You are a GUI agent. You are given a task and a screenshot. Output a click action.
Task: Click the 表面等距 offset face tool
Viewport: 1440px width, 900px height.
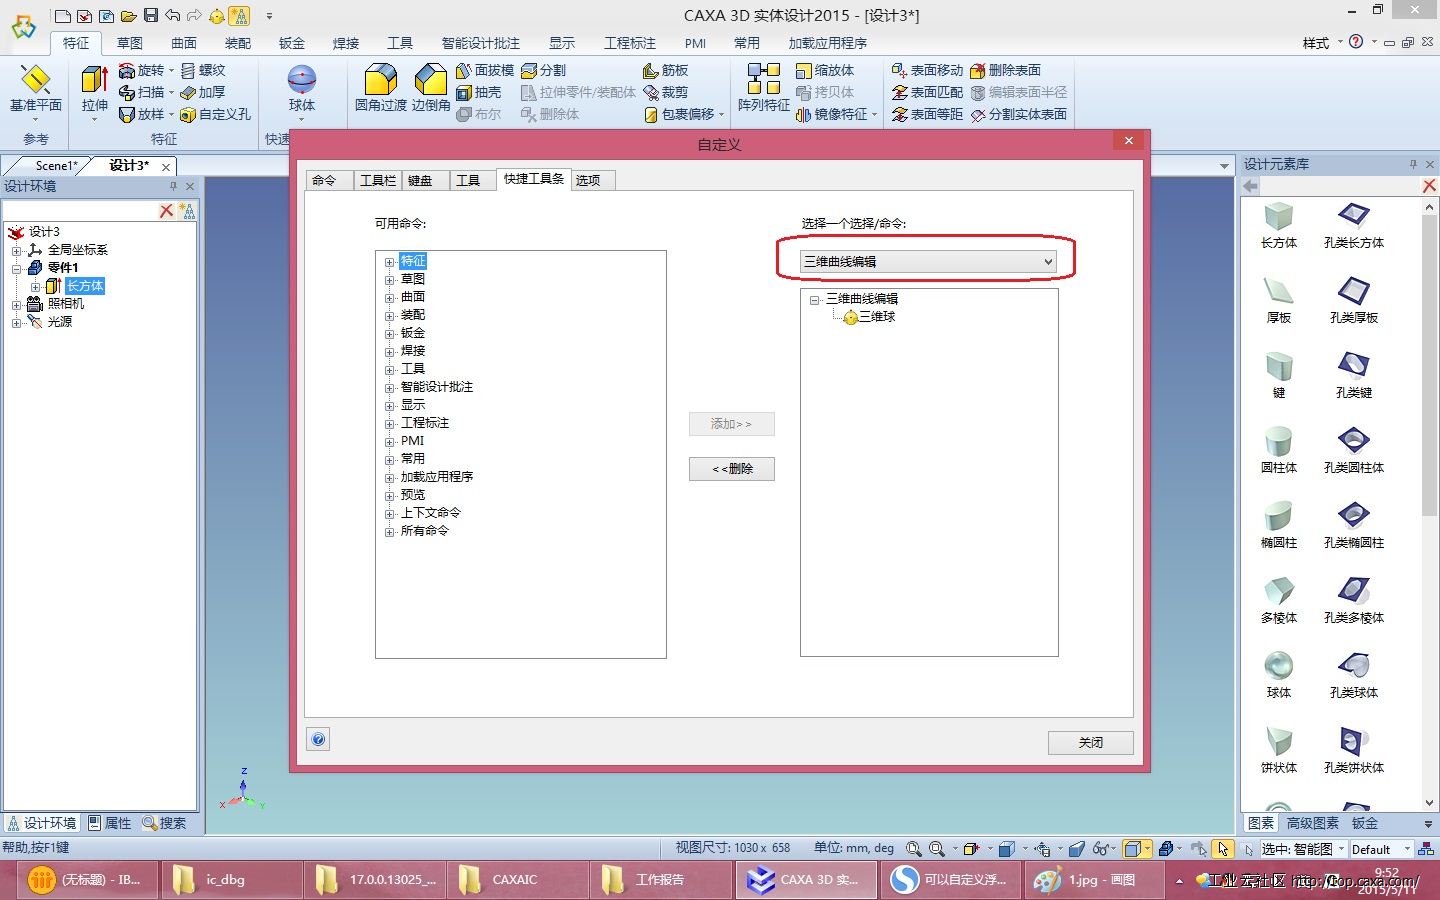coord(927,114)
